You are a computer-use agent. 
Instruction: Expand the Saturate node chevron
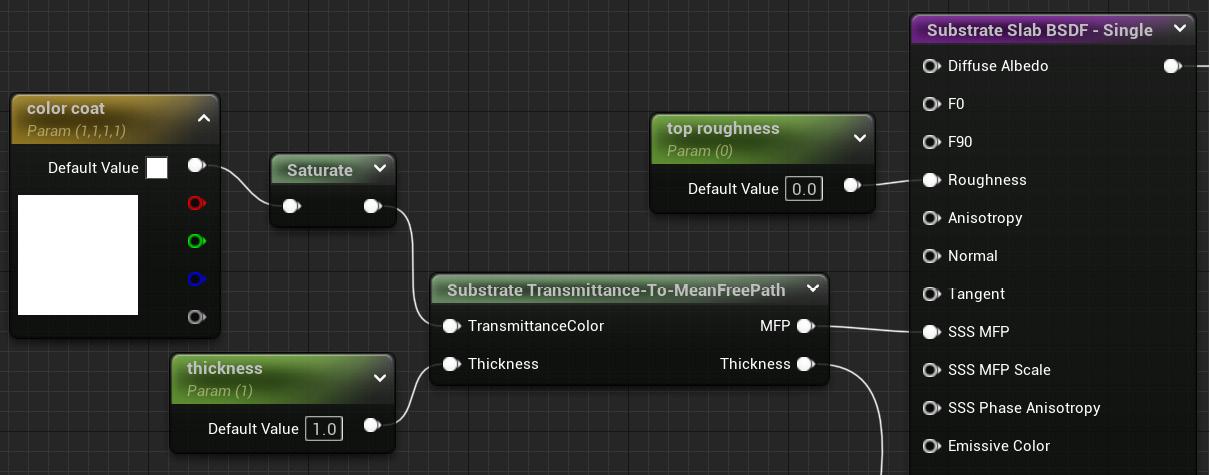pyautogui.click(x=380, y=169)
